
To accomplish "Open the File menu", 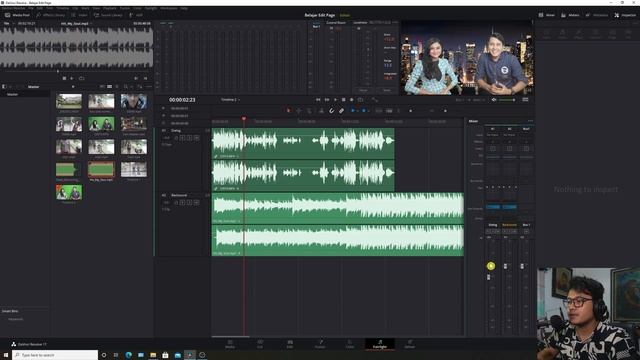I will (31, 8).
